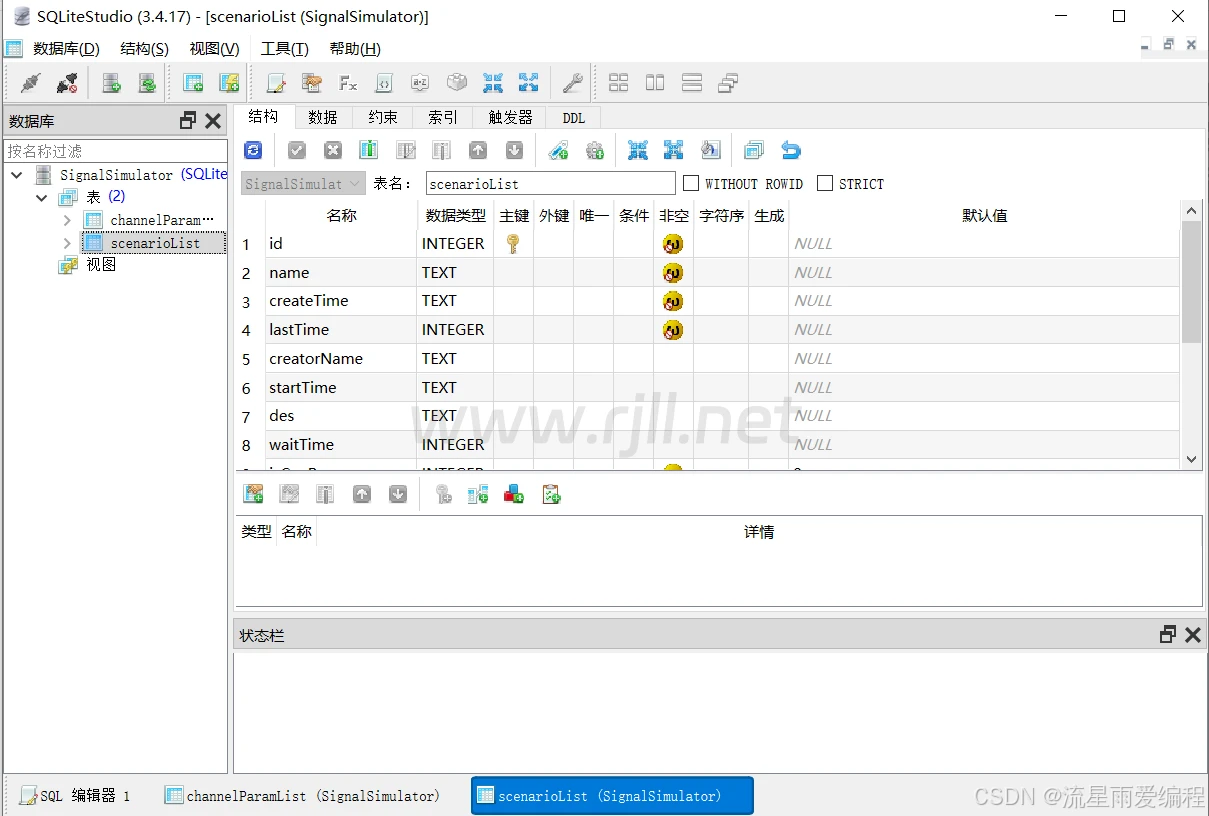
Task: Click the wrench configuration icon
Action: [572, 83]
